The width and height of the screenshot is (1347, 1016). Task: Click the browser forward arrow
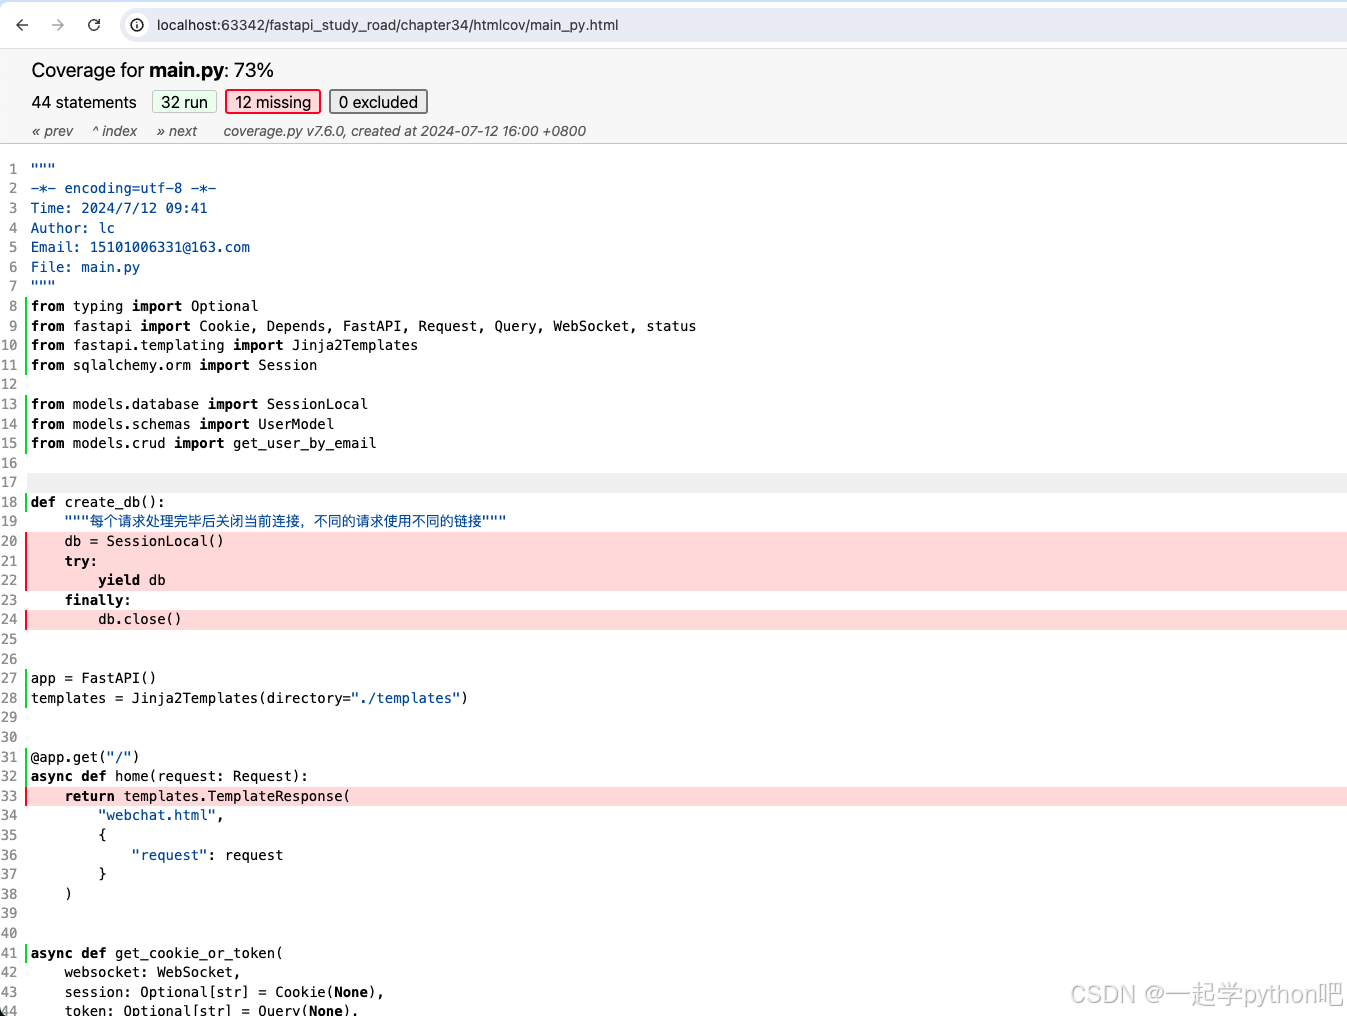click(58, 25)
